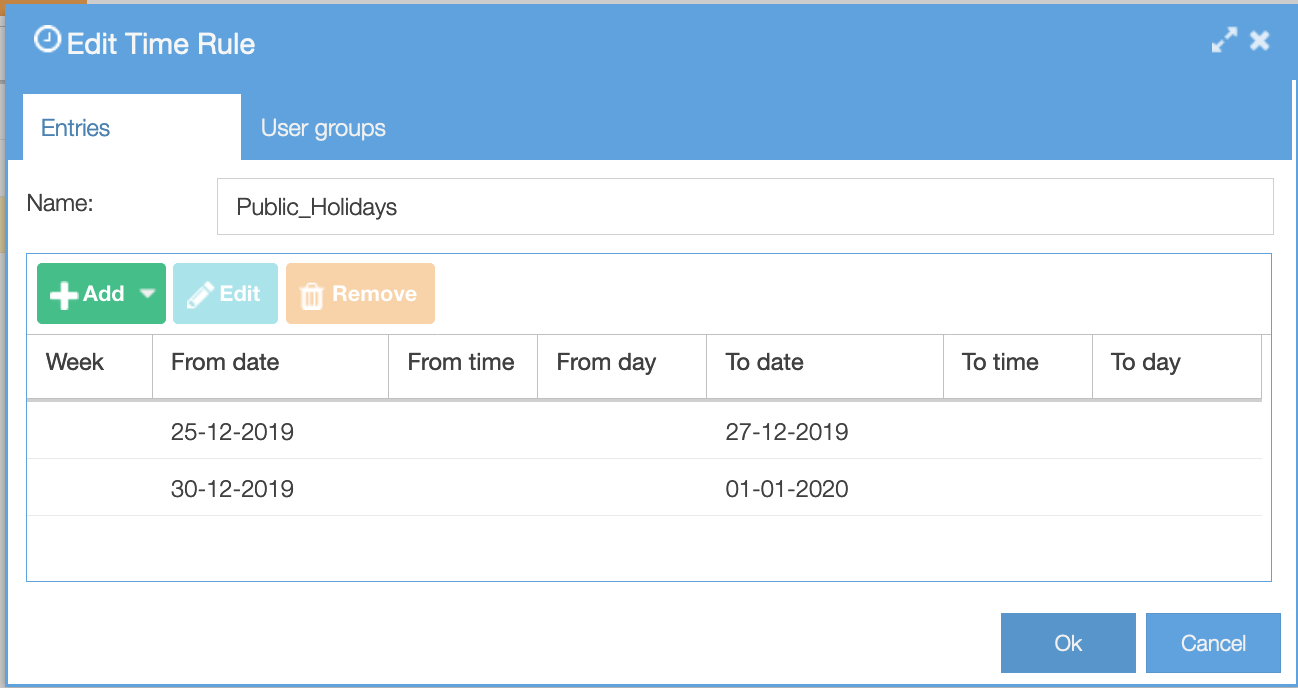This screenshot has height=688, width=1298.
Task: Click the Cancel button
Action: point(1213,643)
